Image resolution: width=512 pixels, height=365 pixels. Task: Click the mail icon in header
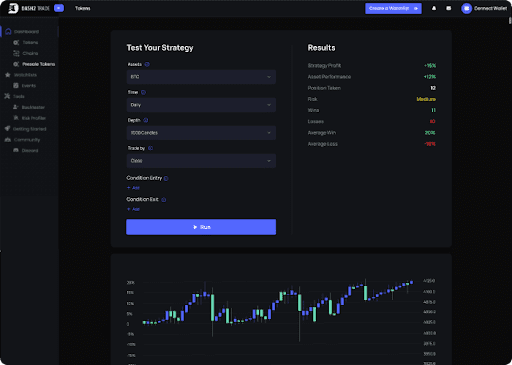tap(449, 8)
